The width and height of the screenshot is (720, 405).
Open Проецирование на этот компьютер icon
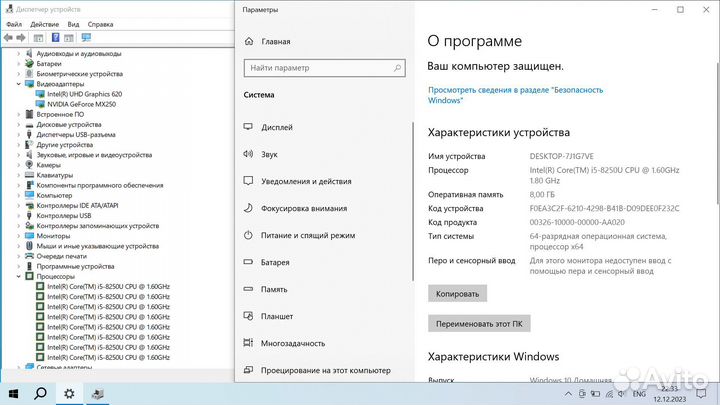tap(248, 370)
